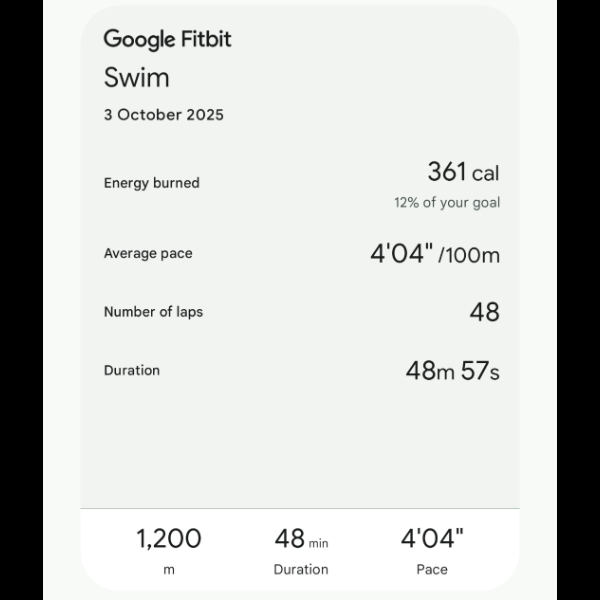Click the Average pace label
Screen dimensions: 600x600
[x=148, y=254]
